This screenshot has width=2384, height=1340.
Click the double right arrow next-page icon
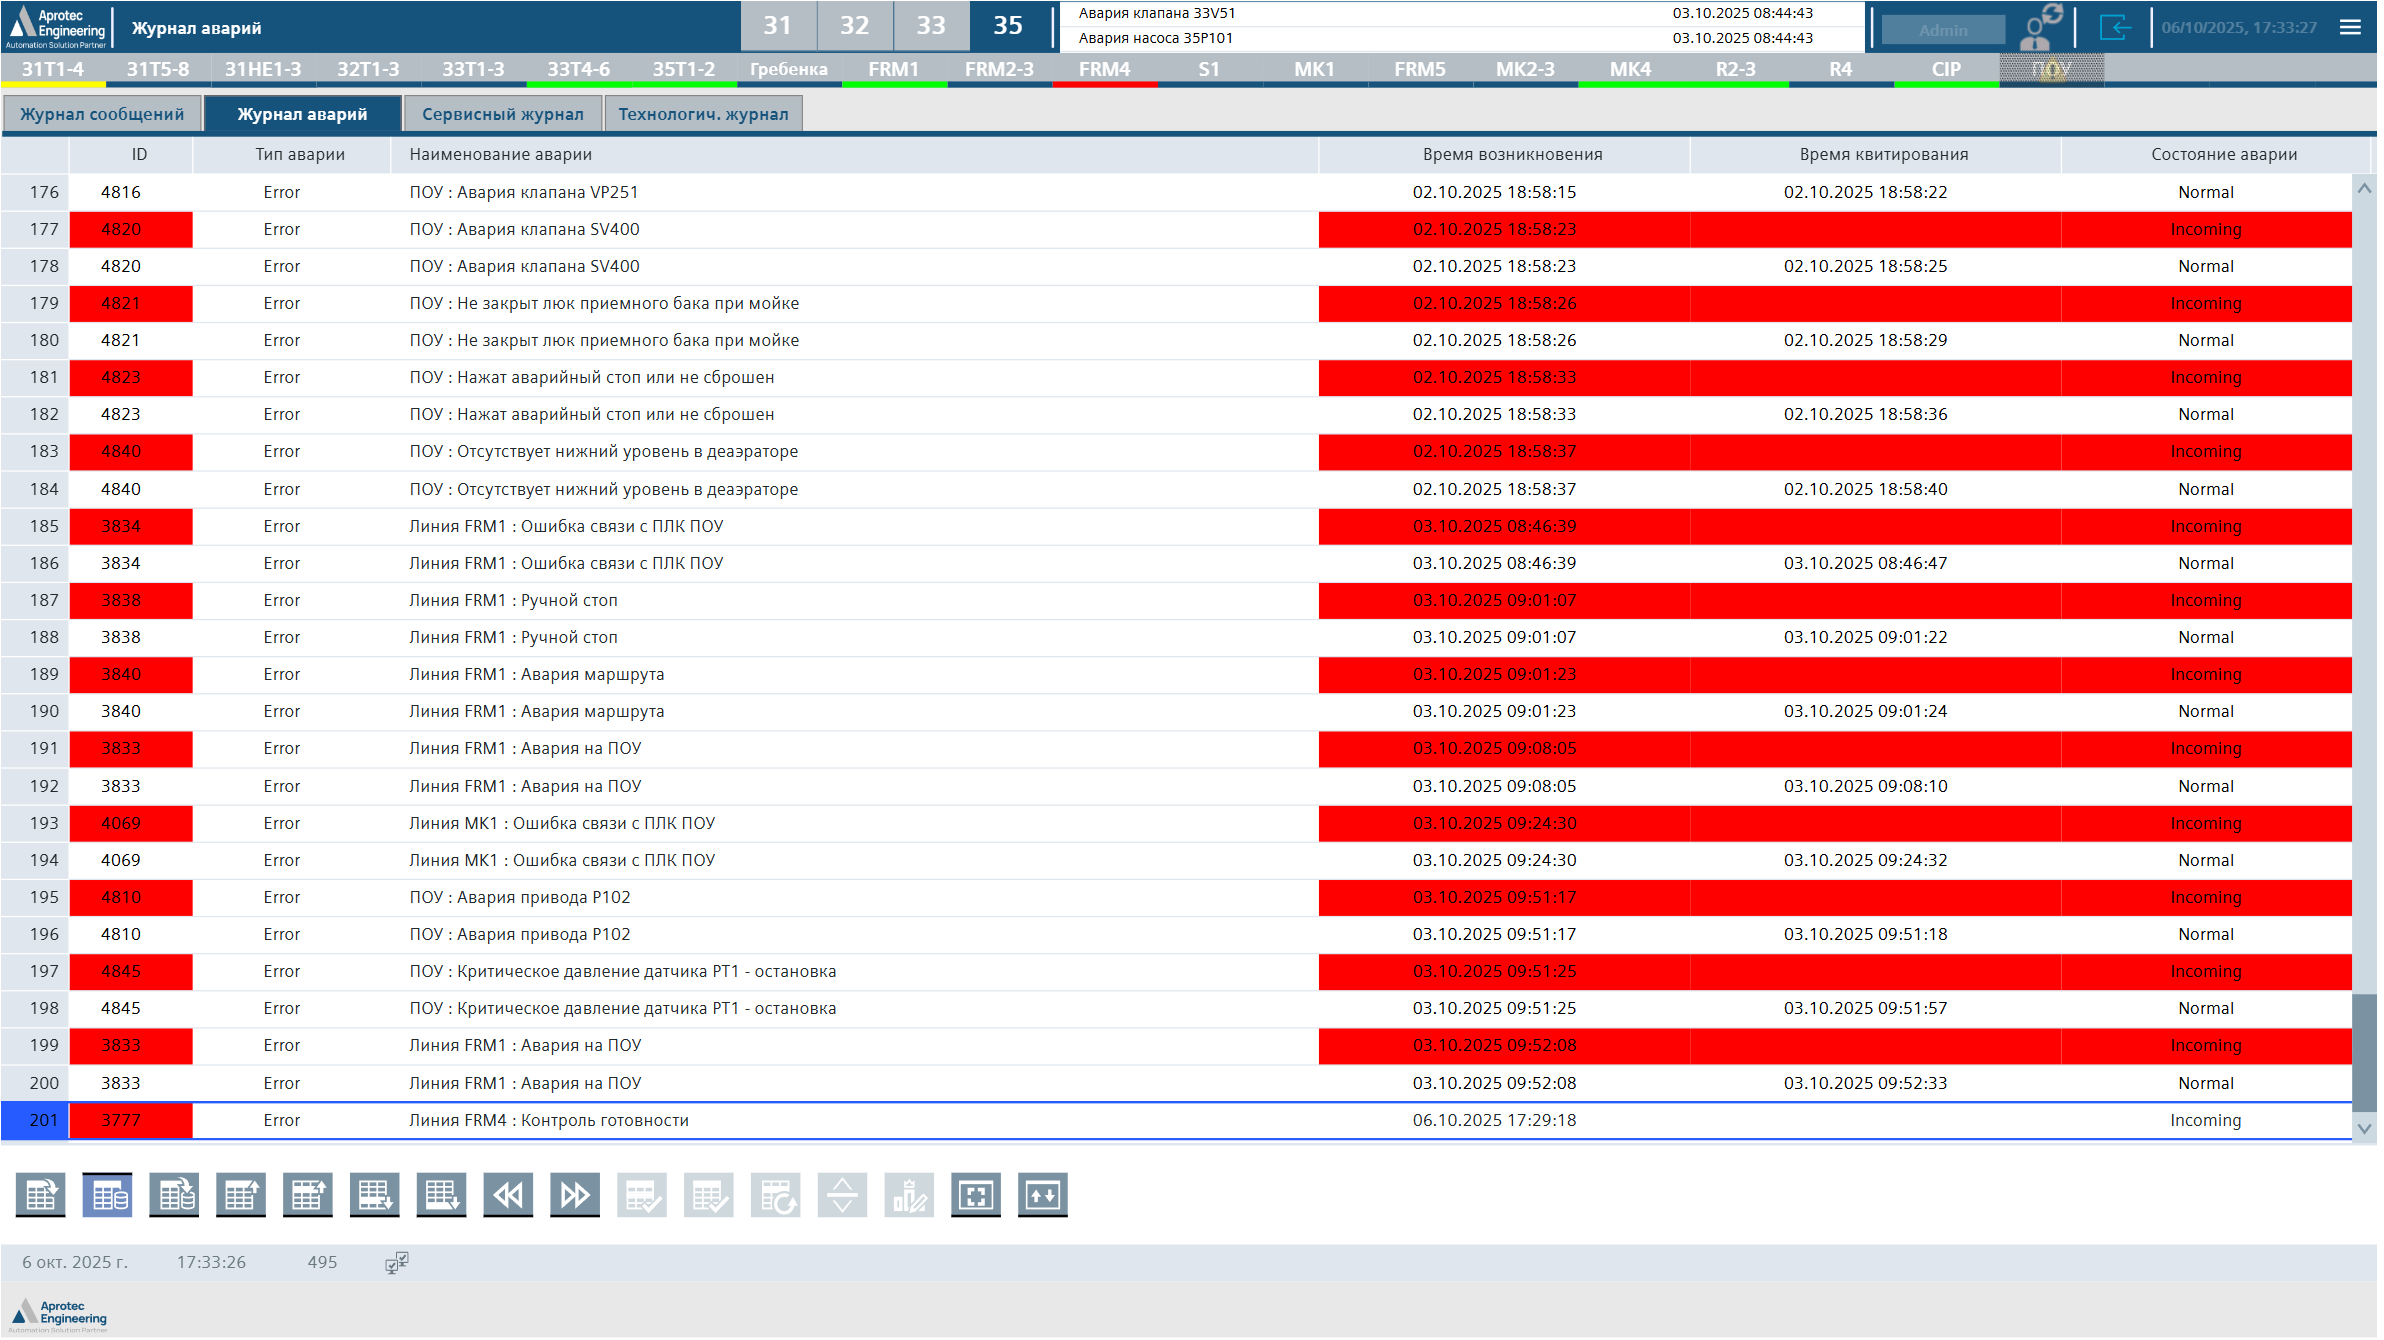(x=575, y=1195)
